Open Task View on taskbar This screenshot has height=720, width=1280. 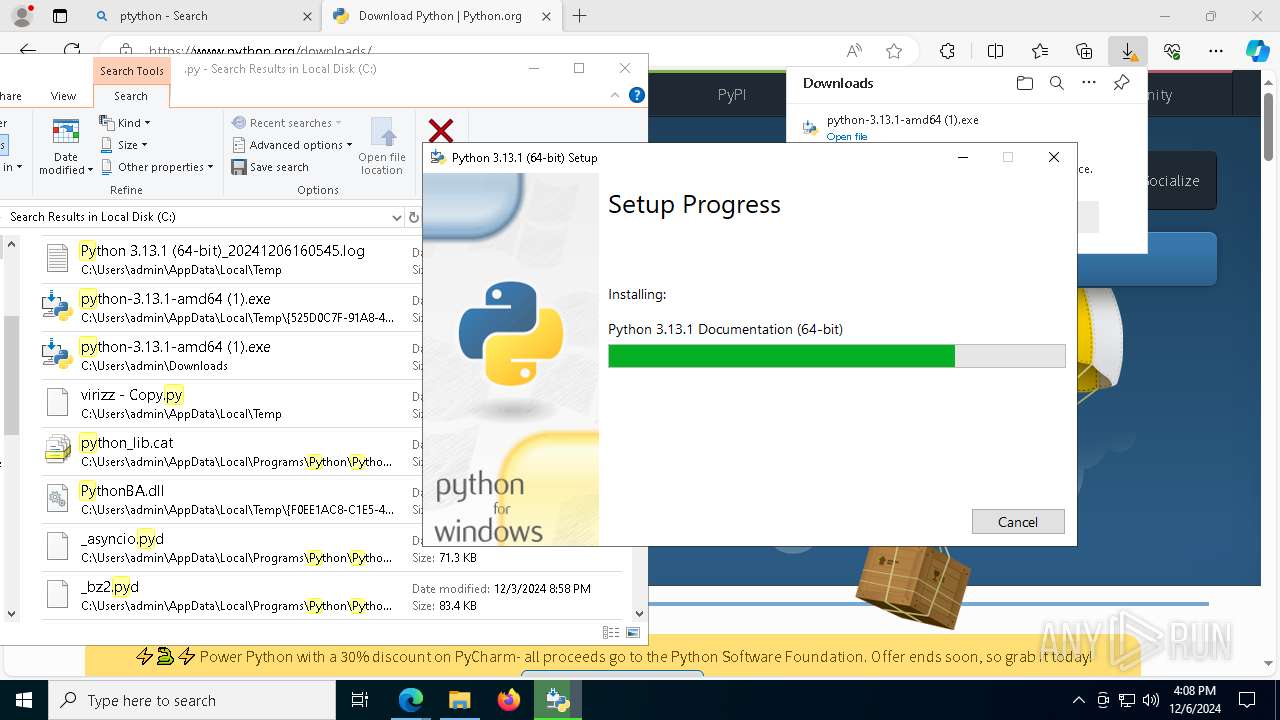coord(361,700)
